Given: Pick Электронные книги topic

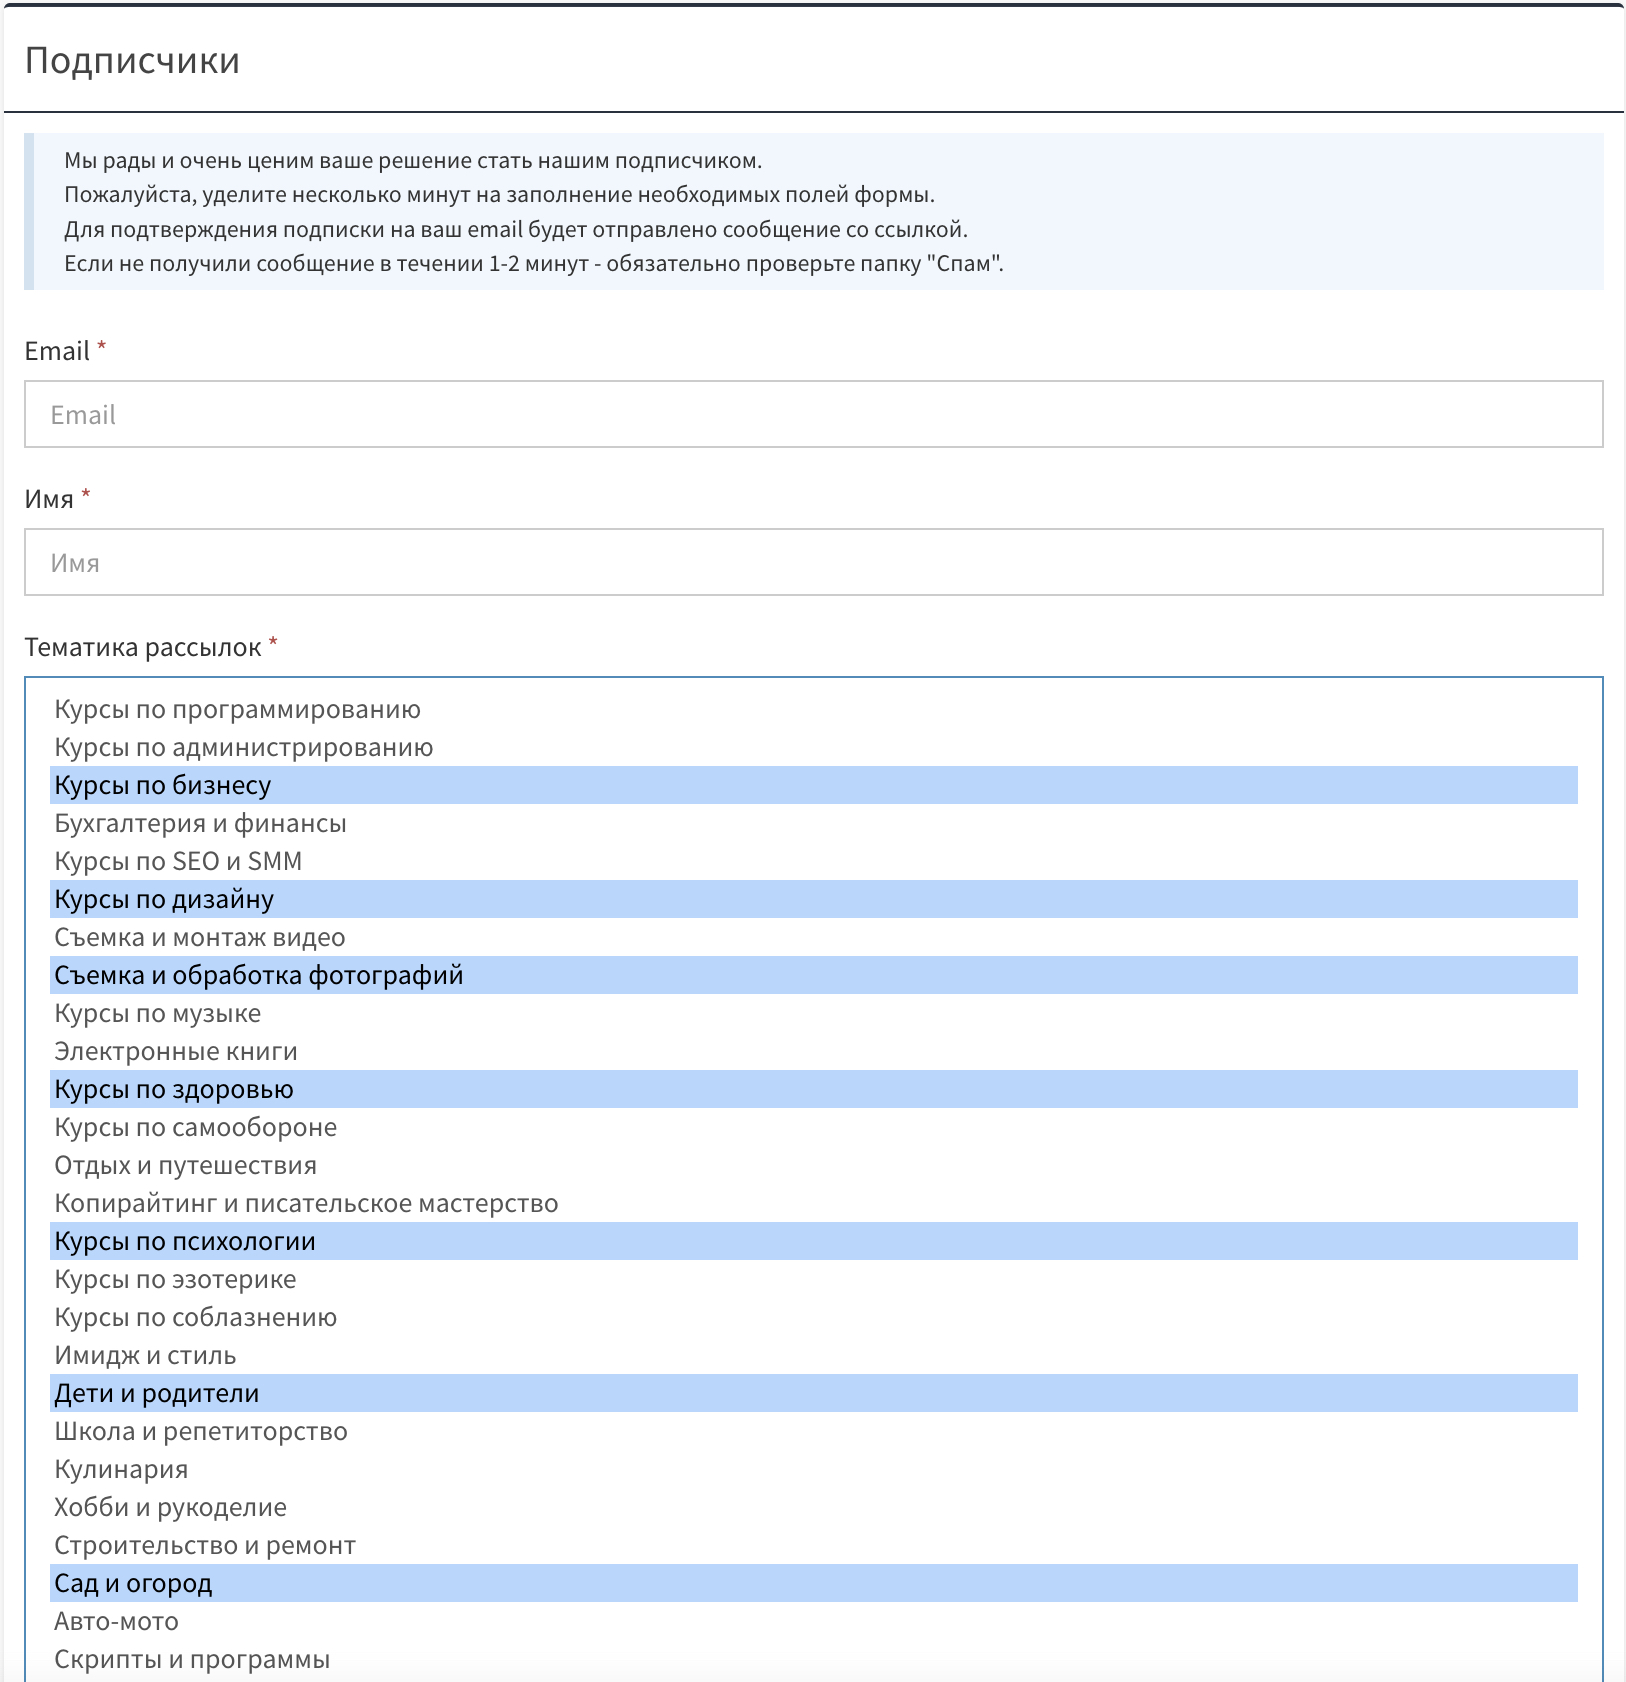Looking at the screenshot, I should (176, 1051).
